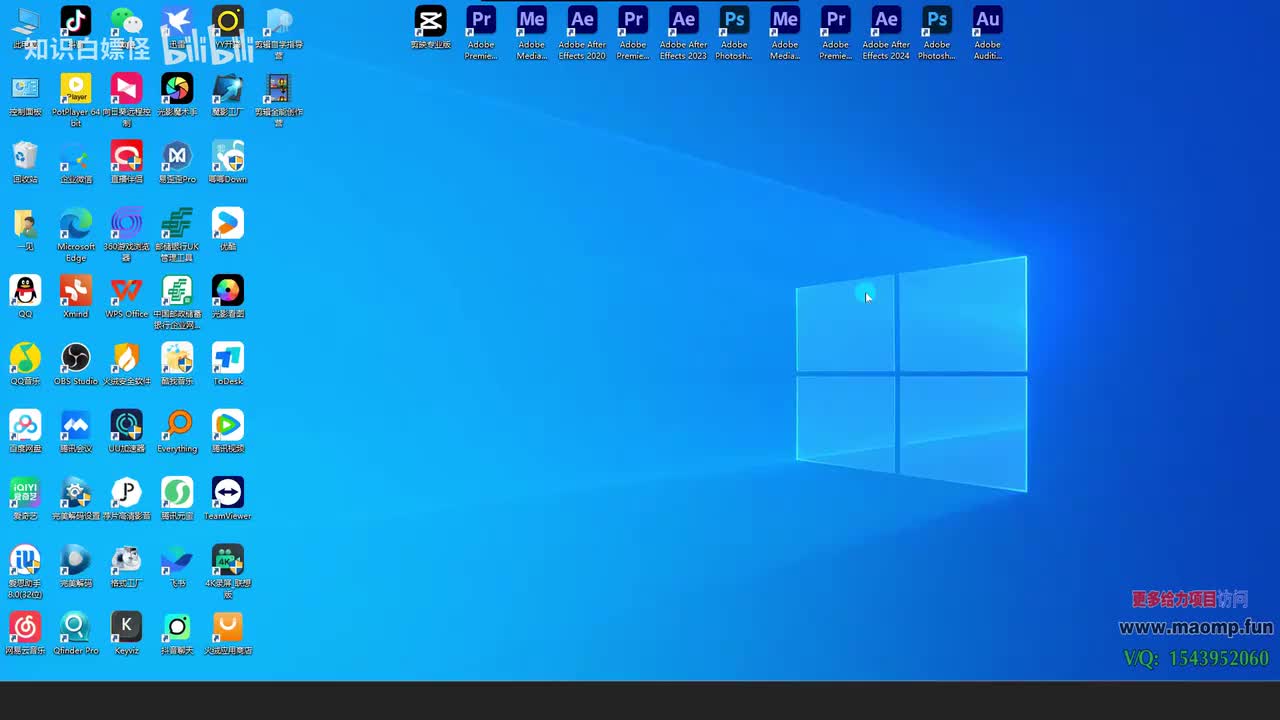Select the 百度网盘 desktop shortcut
Image resolution: width=1280 pixels, height=720 pixels.
pos(25,425)
